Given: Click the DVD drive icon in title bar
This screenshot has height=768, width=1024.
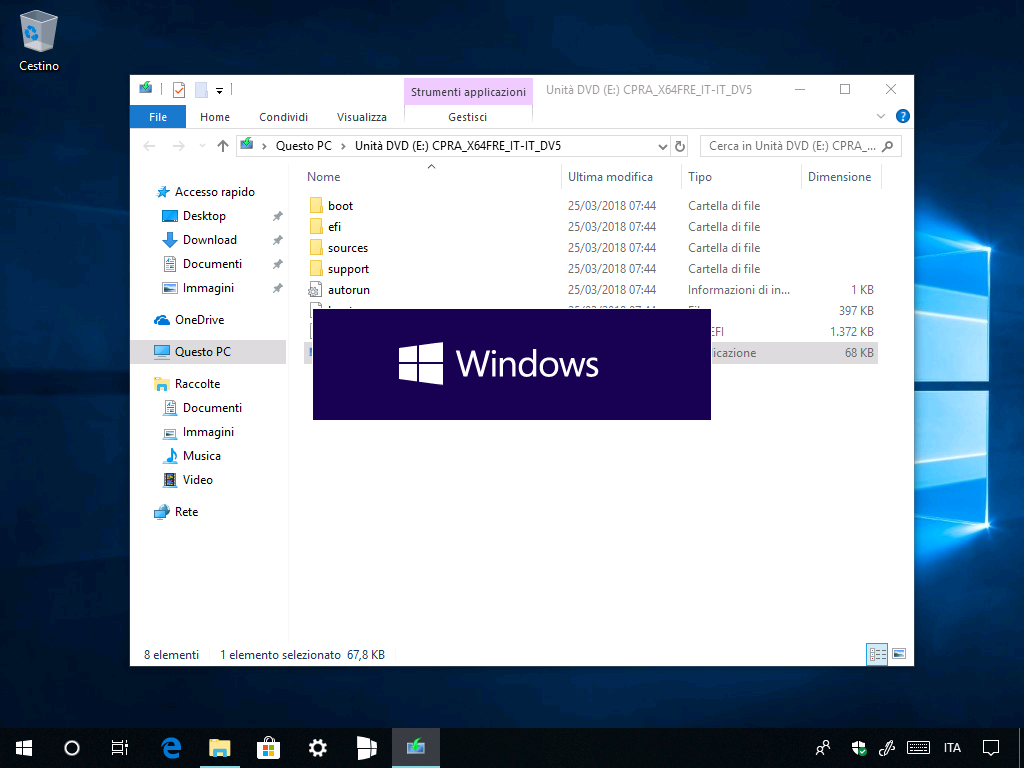Looking at the screenshot, I should pyautogui.click(x=146, y=88).
